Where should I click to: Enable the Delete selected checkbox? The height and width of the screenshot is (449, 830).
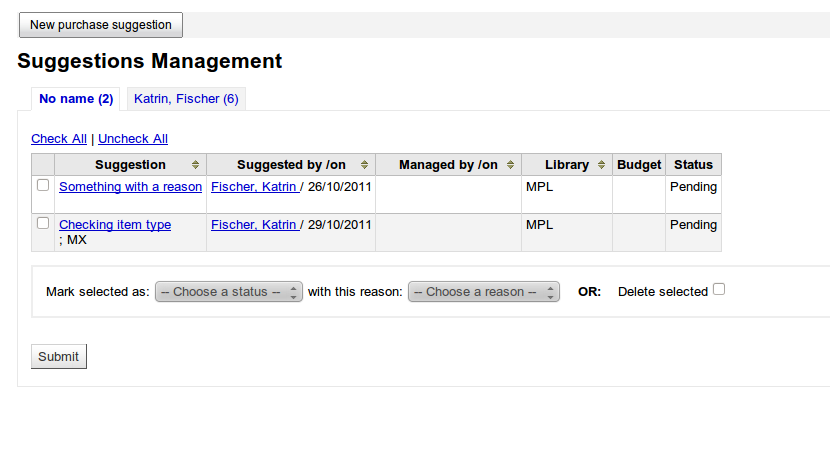tap(719, 290)
